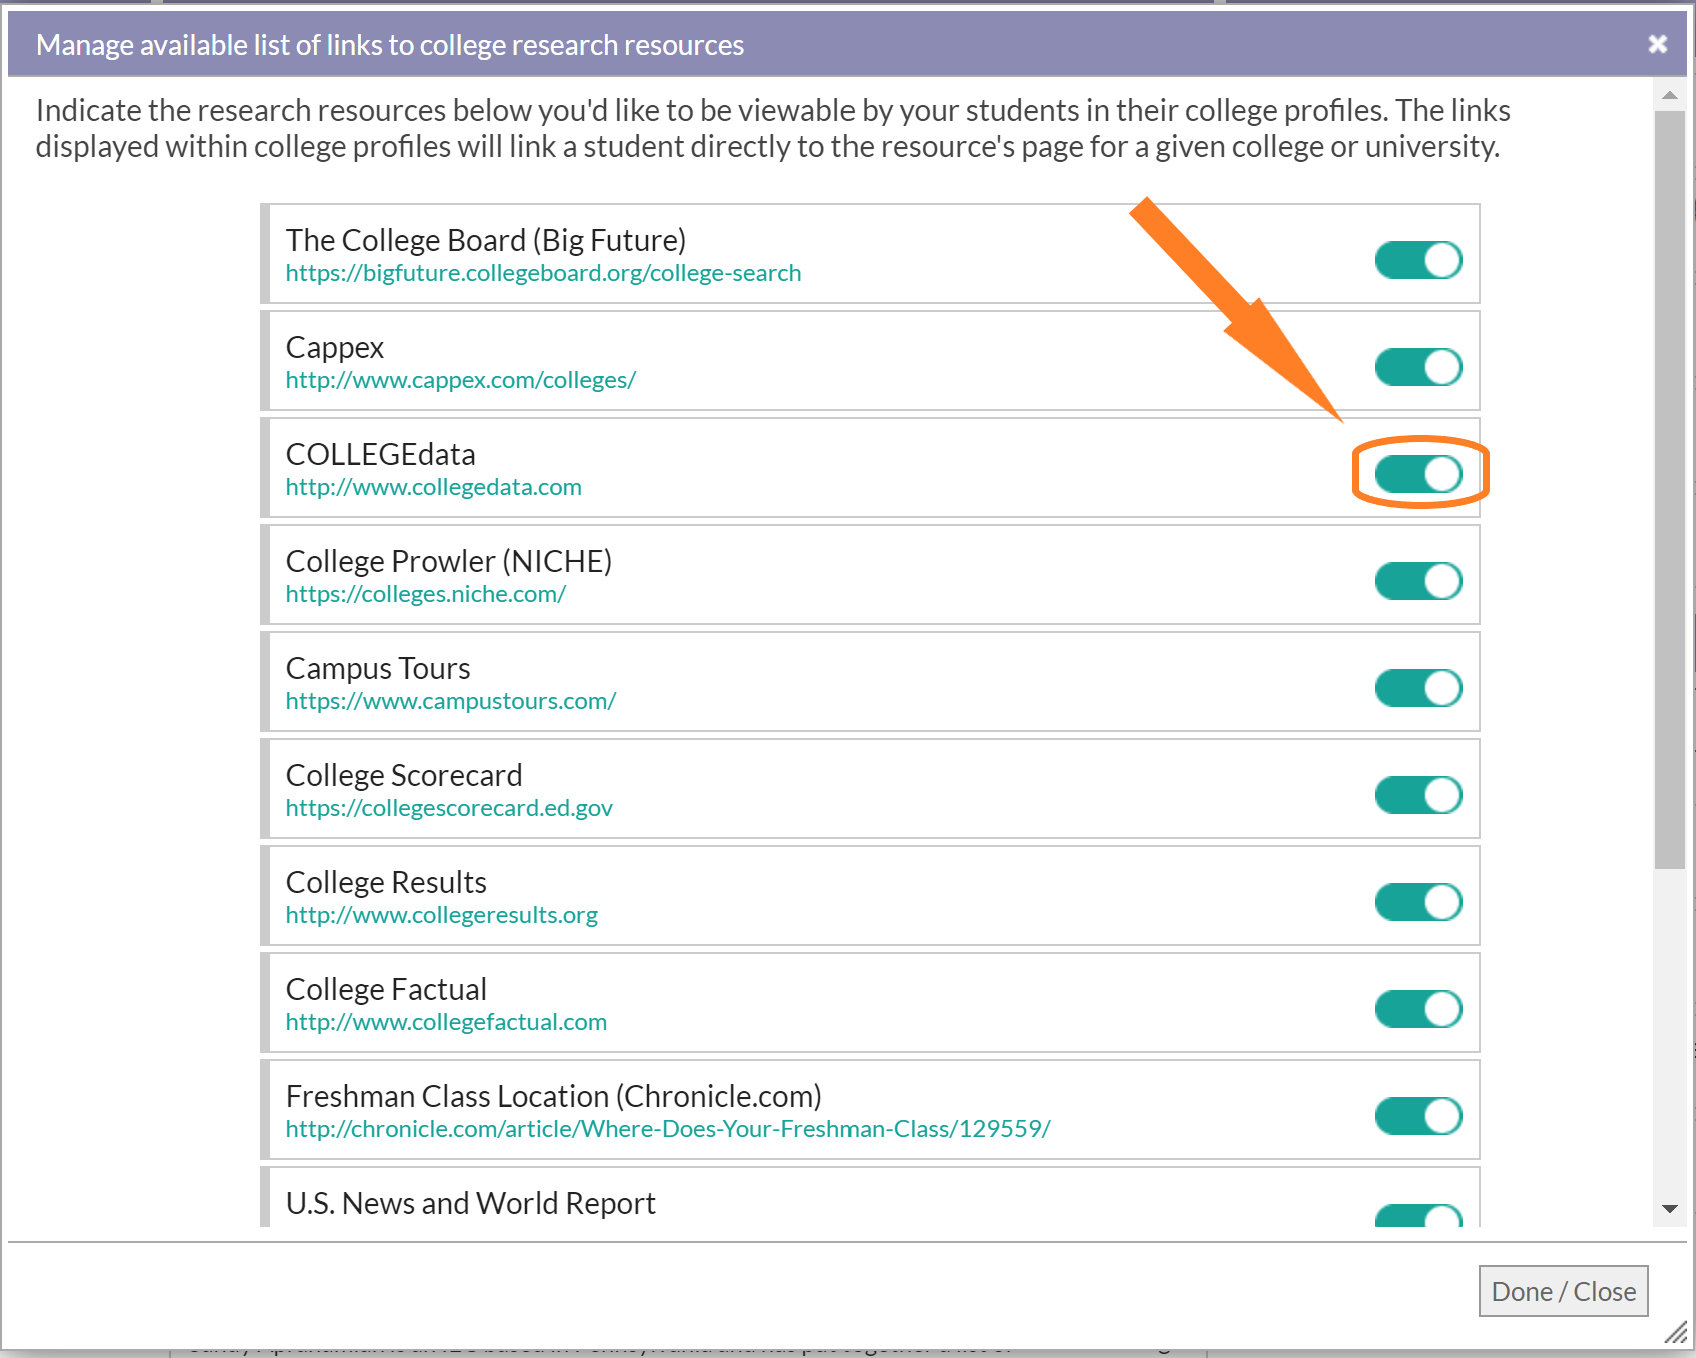The height and width of the screenshot is (1358, 1696).
Task: Select 'U.S. News and World Report' title text
Action: [471, 1204]
